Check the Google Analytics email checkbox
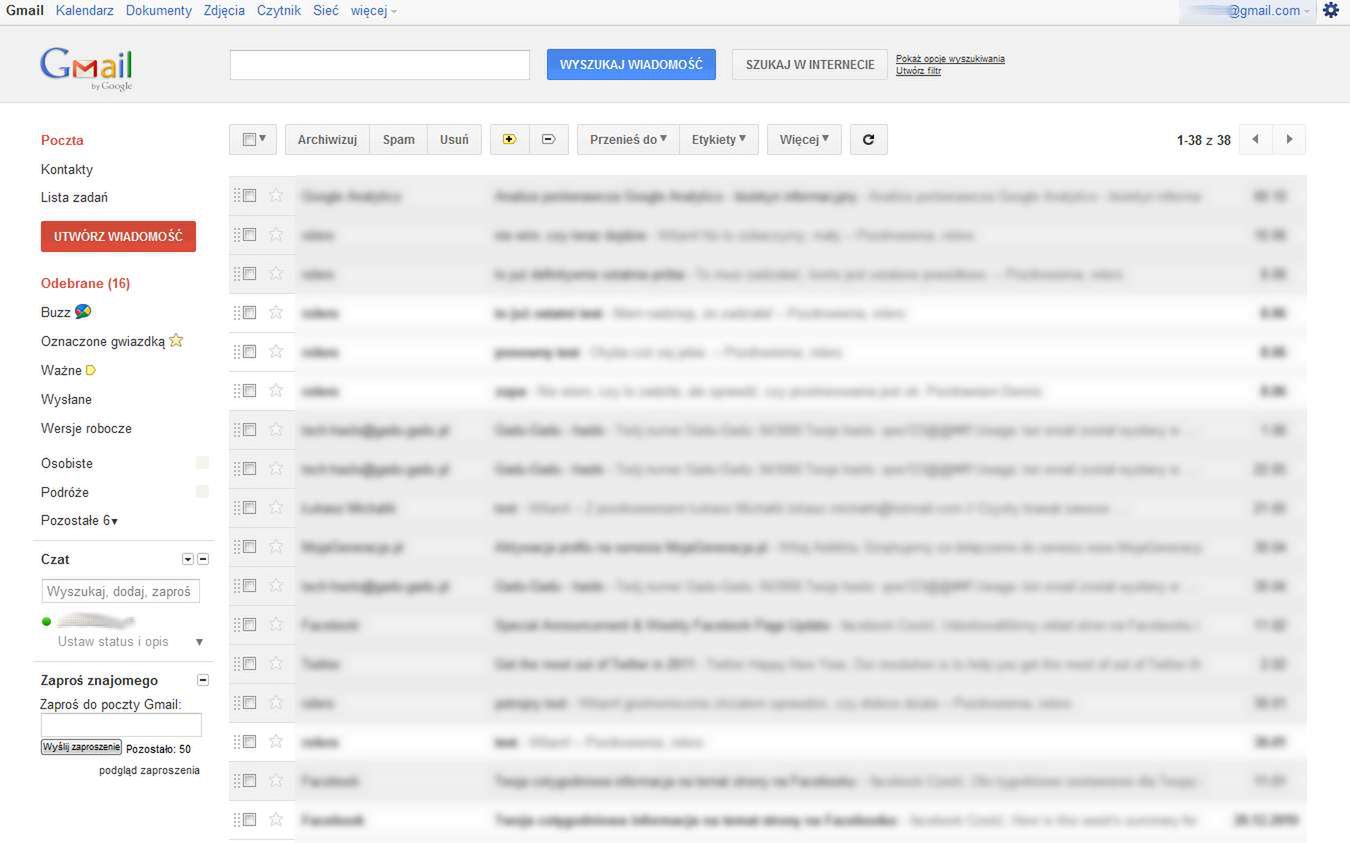Screen dimensions: 1350x843 [249, 196]
